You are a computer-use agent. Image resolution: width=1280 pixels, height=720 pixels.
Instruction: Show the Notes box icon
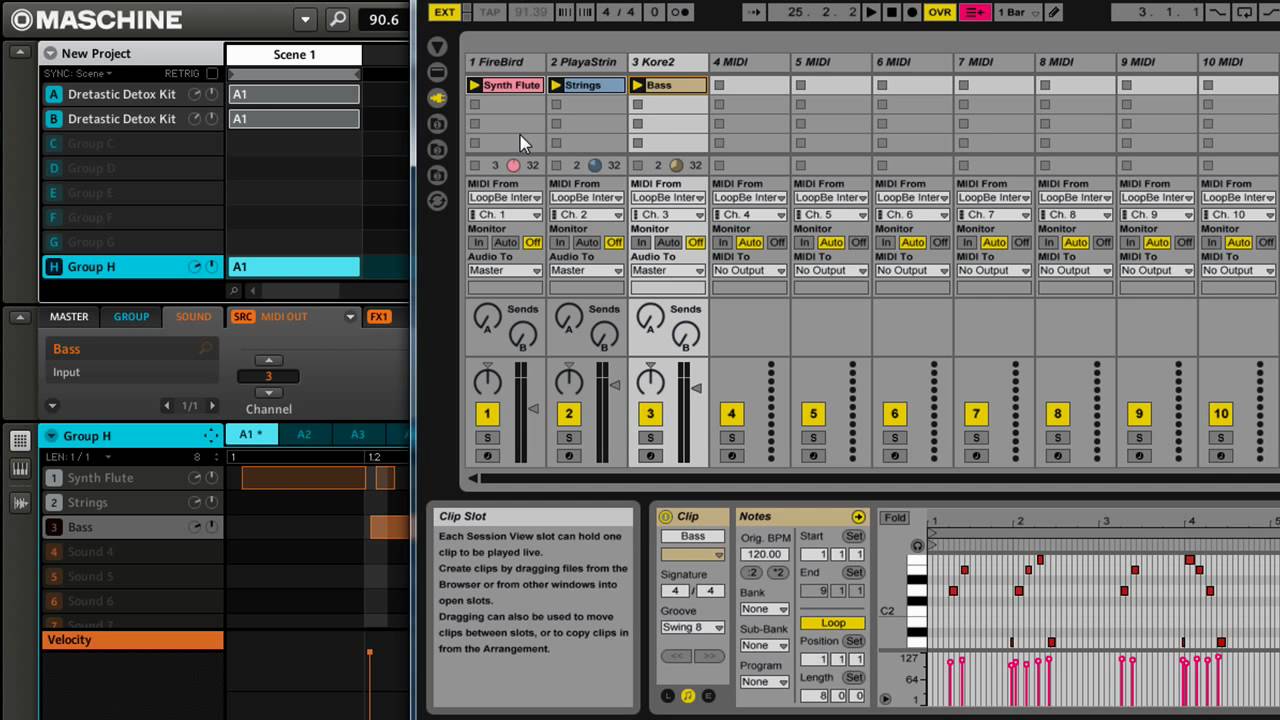[688, 696]
